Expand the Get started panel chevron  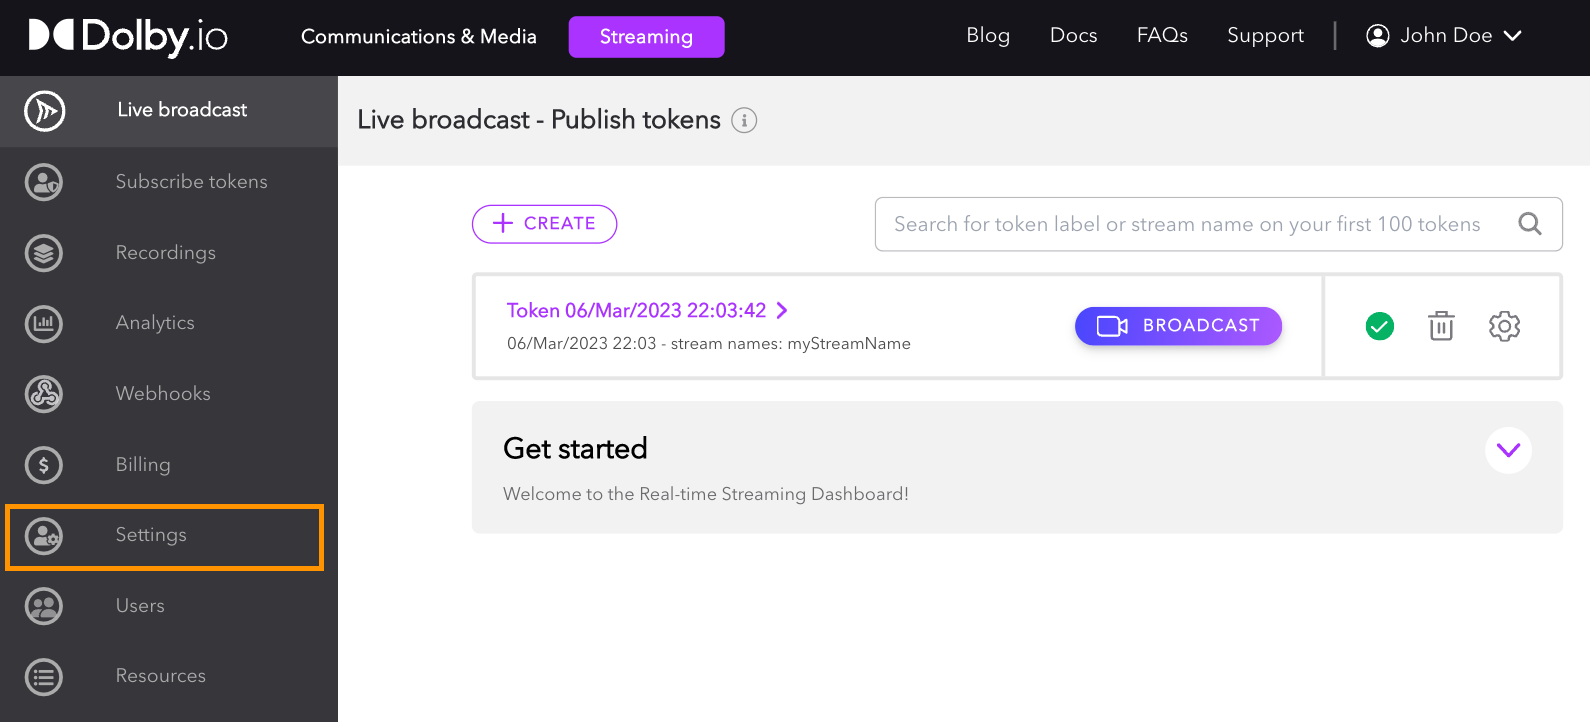[x=1508, y=450]
